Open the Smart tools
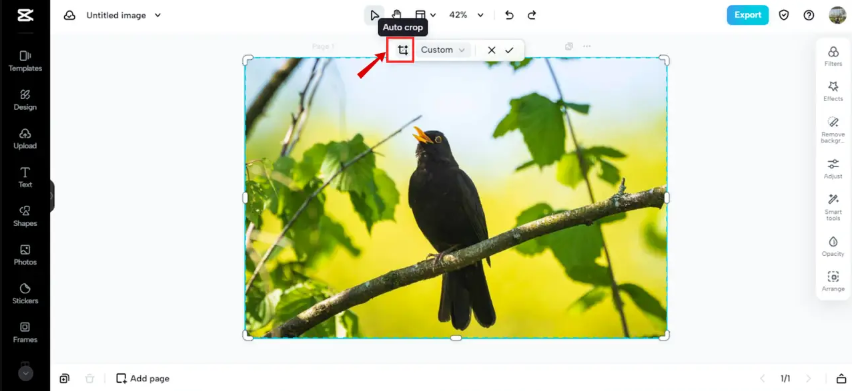 click(x=833, y=207)
